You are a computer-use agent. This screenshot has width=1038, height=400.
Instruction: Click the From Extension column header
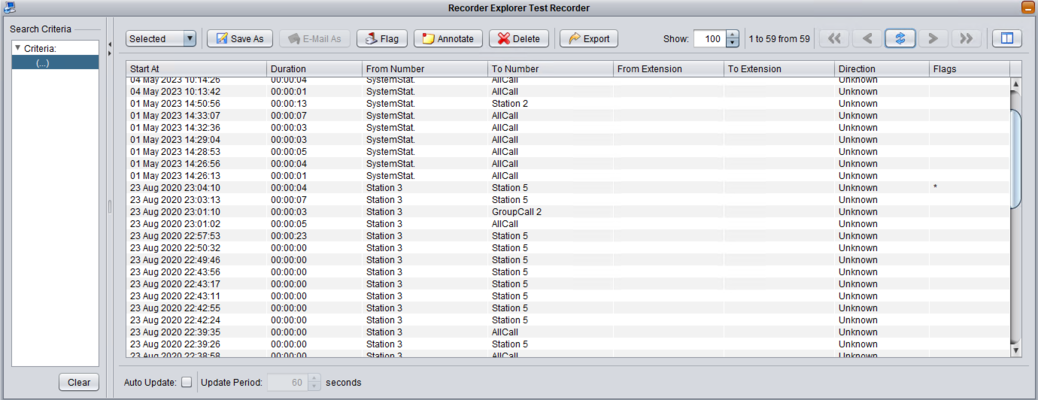(x=669, y=69)
